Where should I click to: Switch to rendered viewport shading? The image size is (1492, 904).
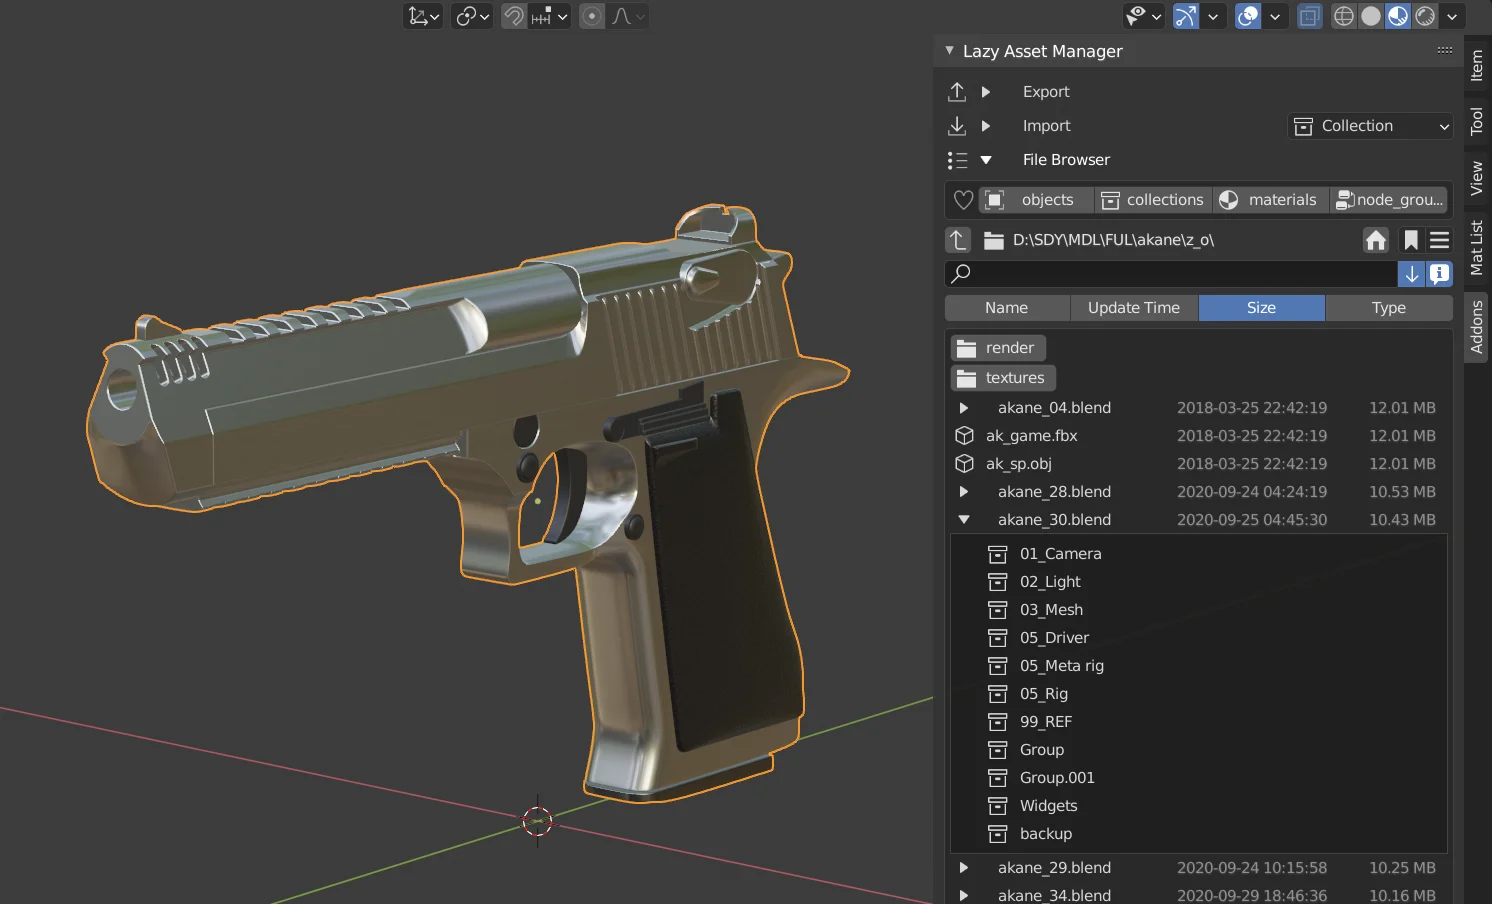[1425, 16]
